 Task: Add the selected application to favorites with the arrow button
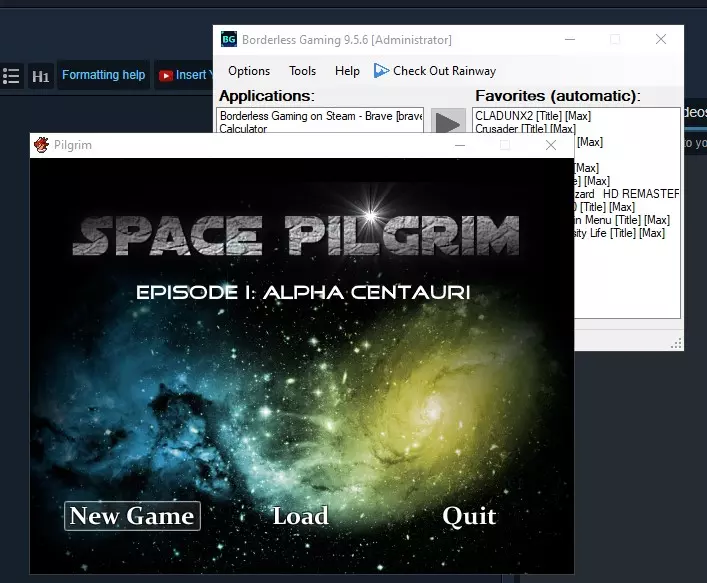click(x=448, y=122)
